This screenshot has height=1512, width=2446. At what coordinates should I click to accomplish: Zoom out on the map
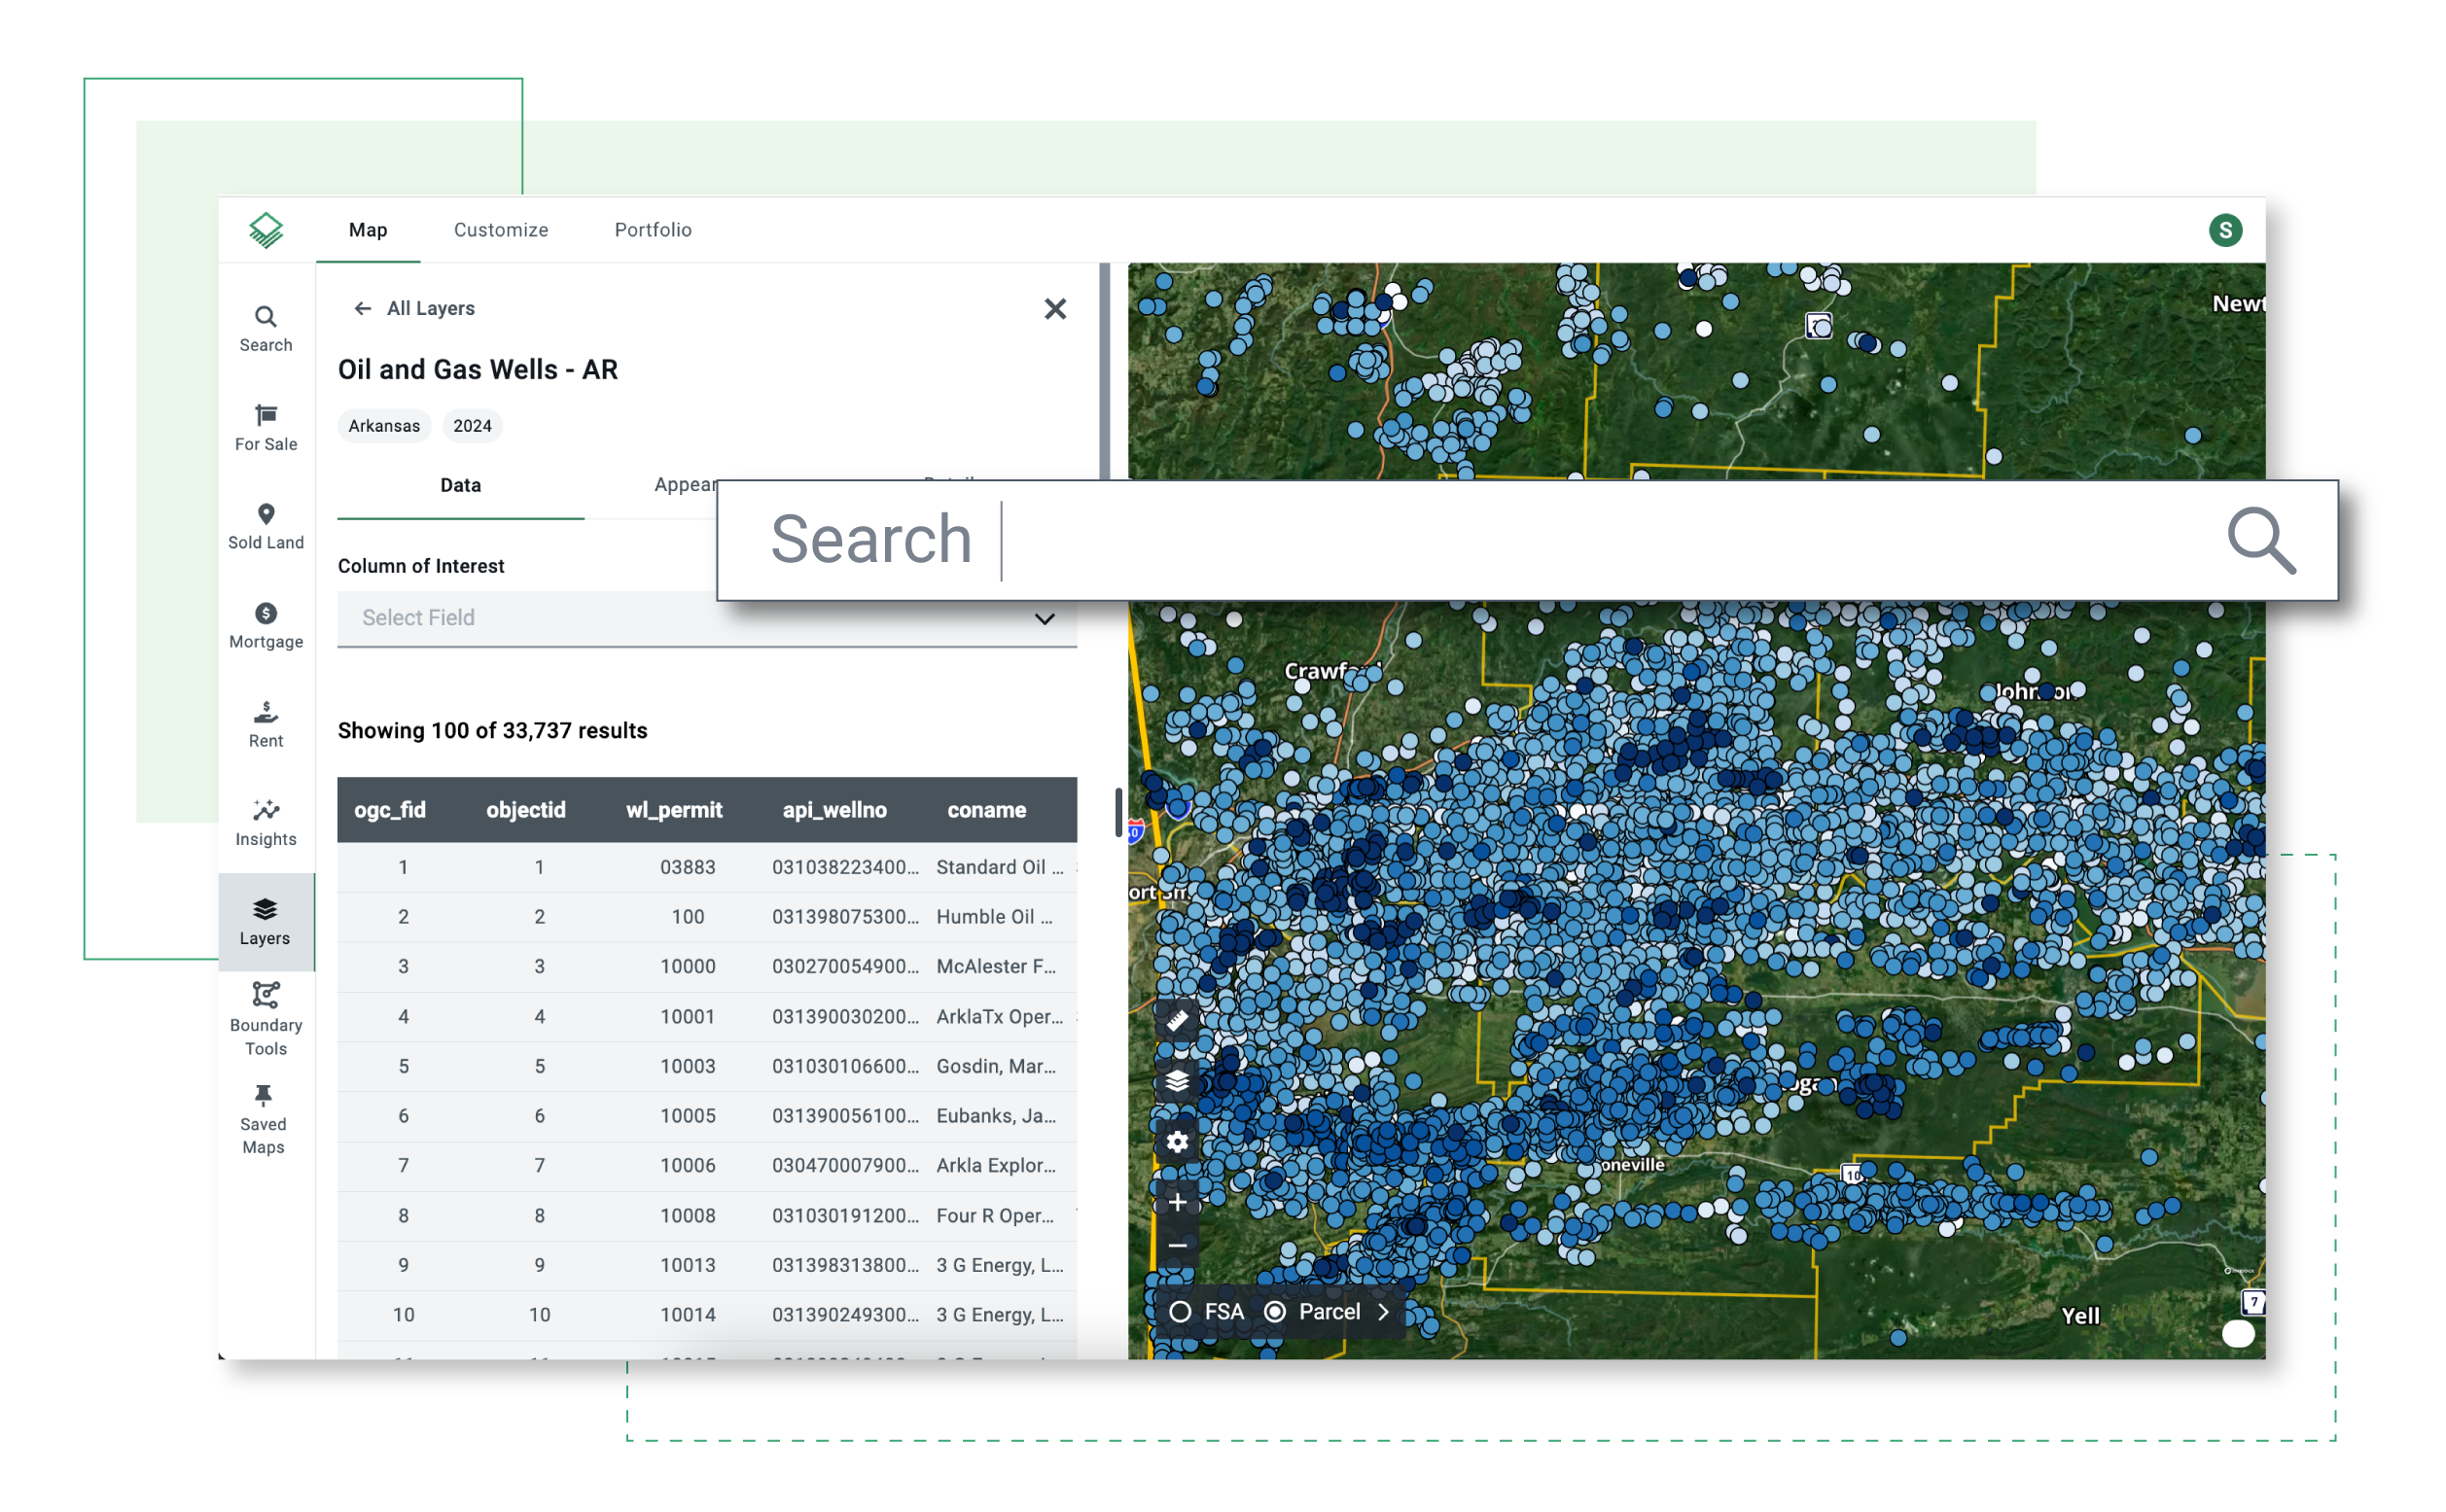(1177, 1246)
